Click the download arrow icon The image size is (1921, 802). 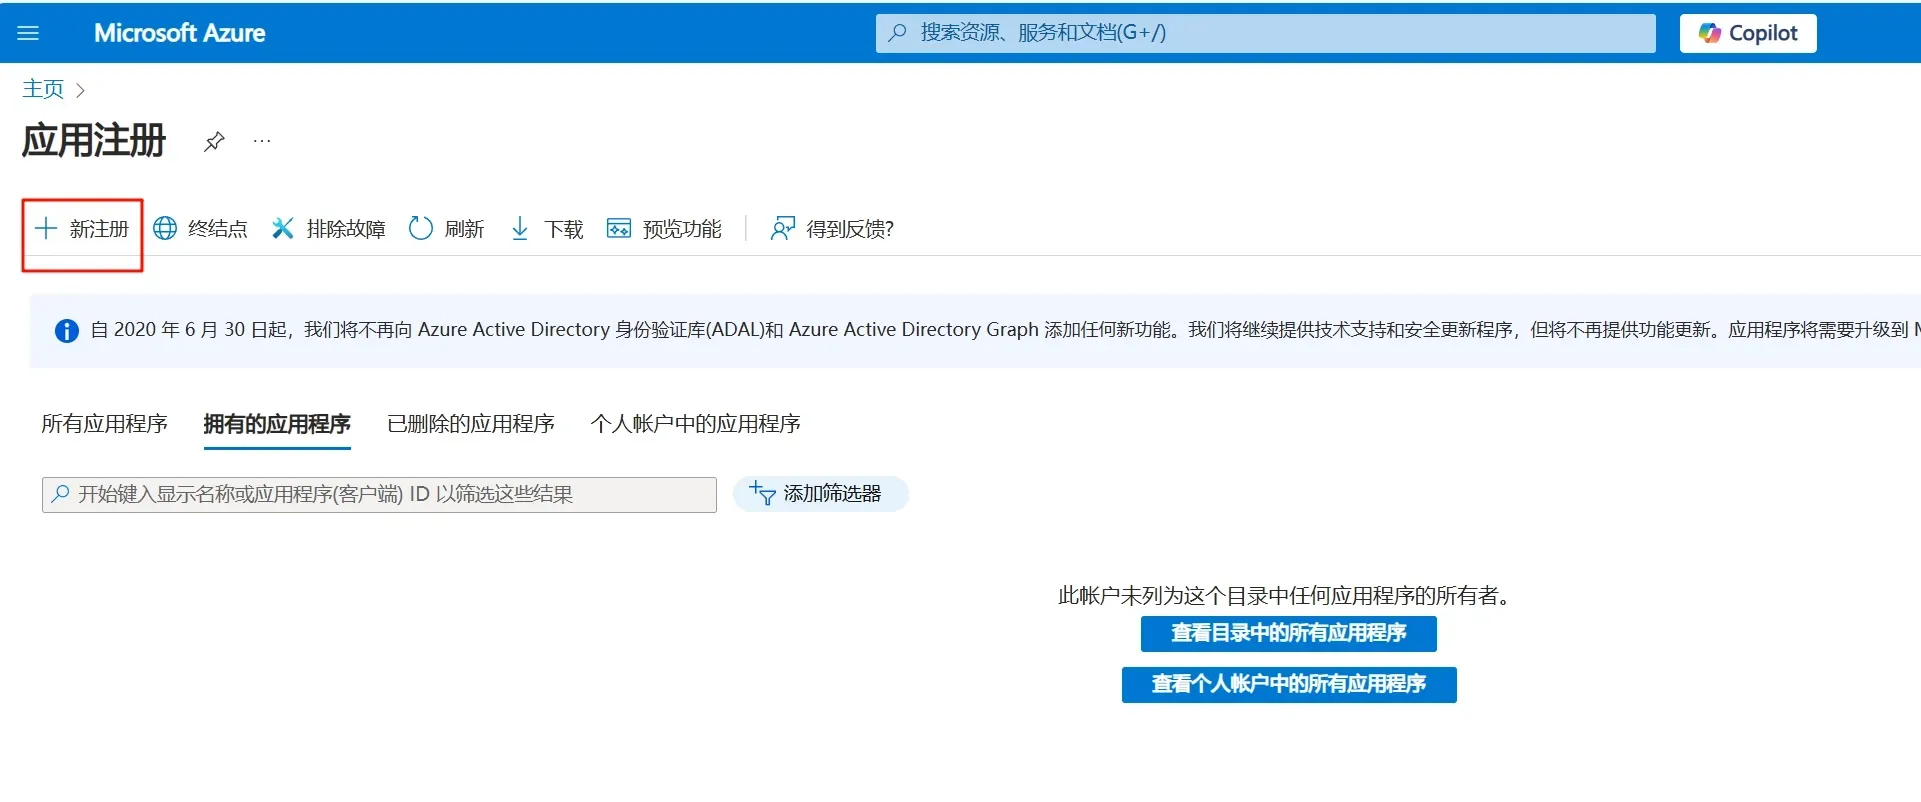tap(520, 229)
